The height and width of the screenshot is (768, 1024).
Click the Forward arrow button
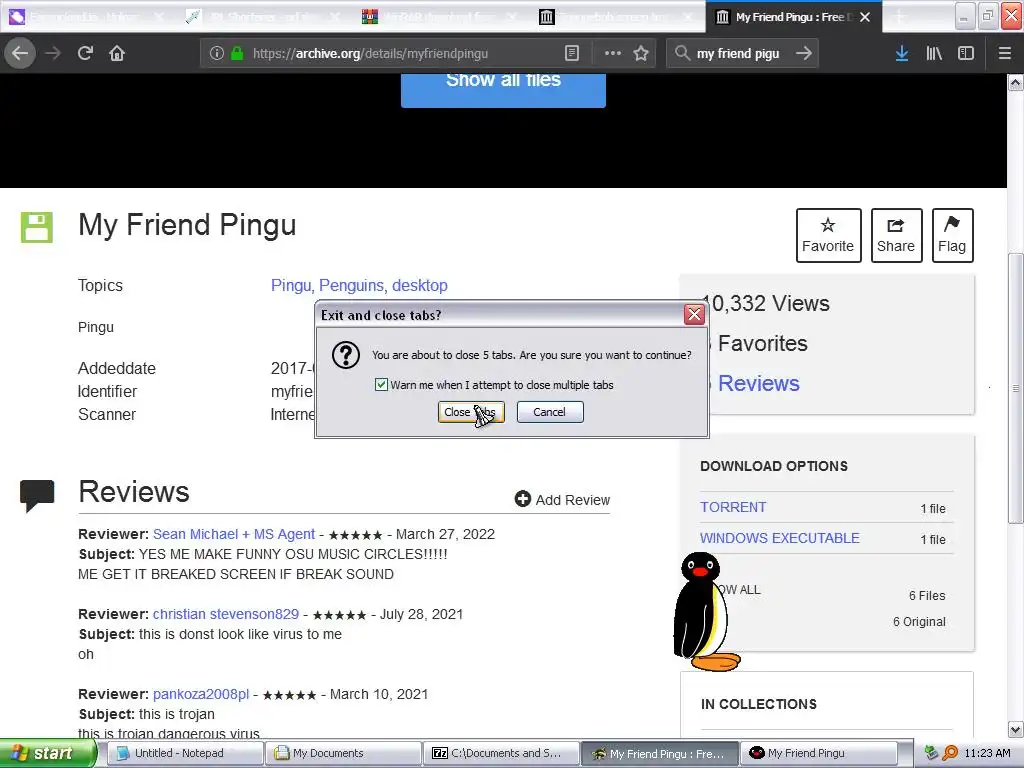click(x=53, y=53)
